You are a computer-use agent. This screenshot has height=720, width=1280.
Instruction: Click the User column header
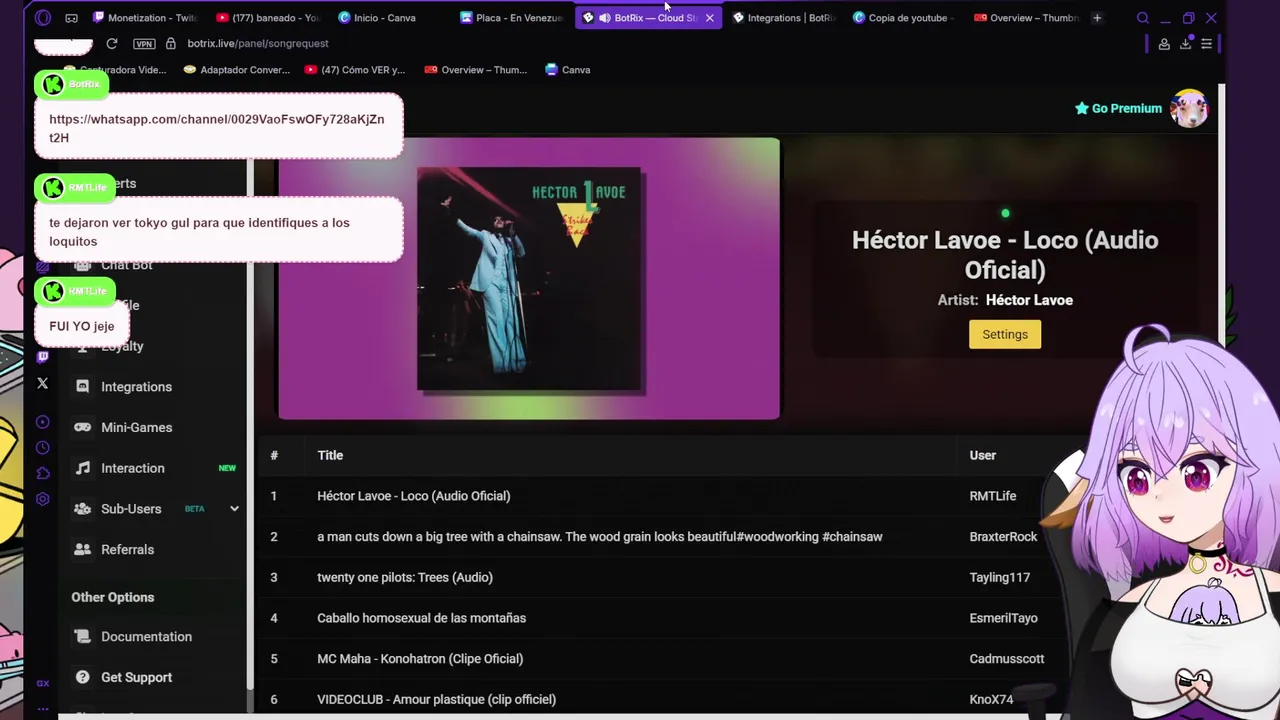982,455
